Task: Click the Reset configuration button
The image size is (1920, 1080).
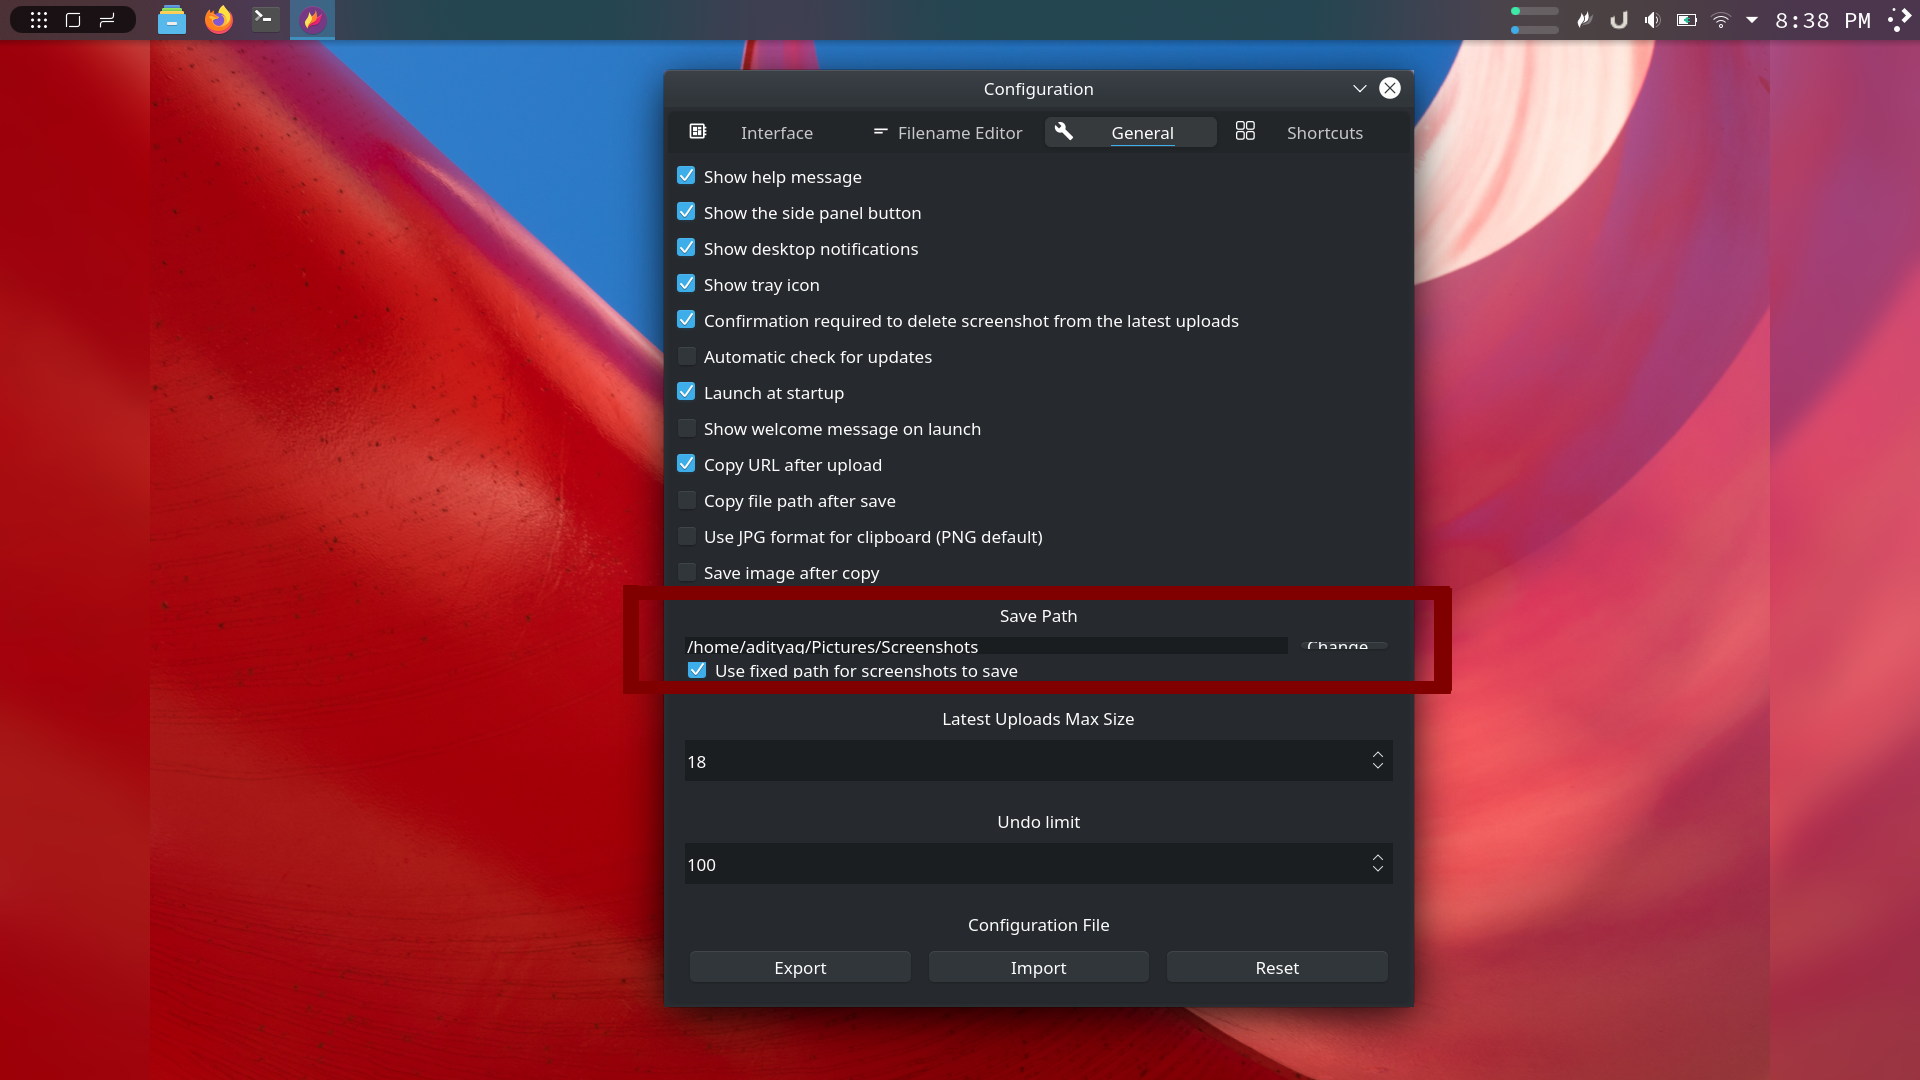Action: click(x=1276, y=967)
